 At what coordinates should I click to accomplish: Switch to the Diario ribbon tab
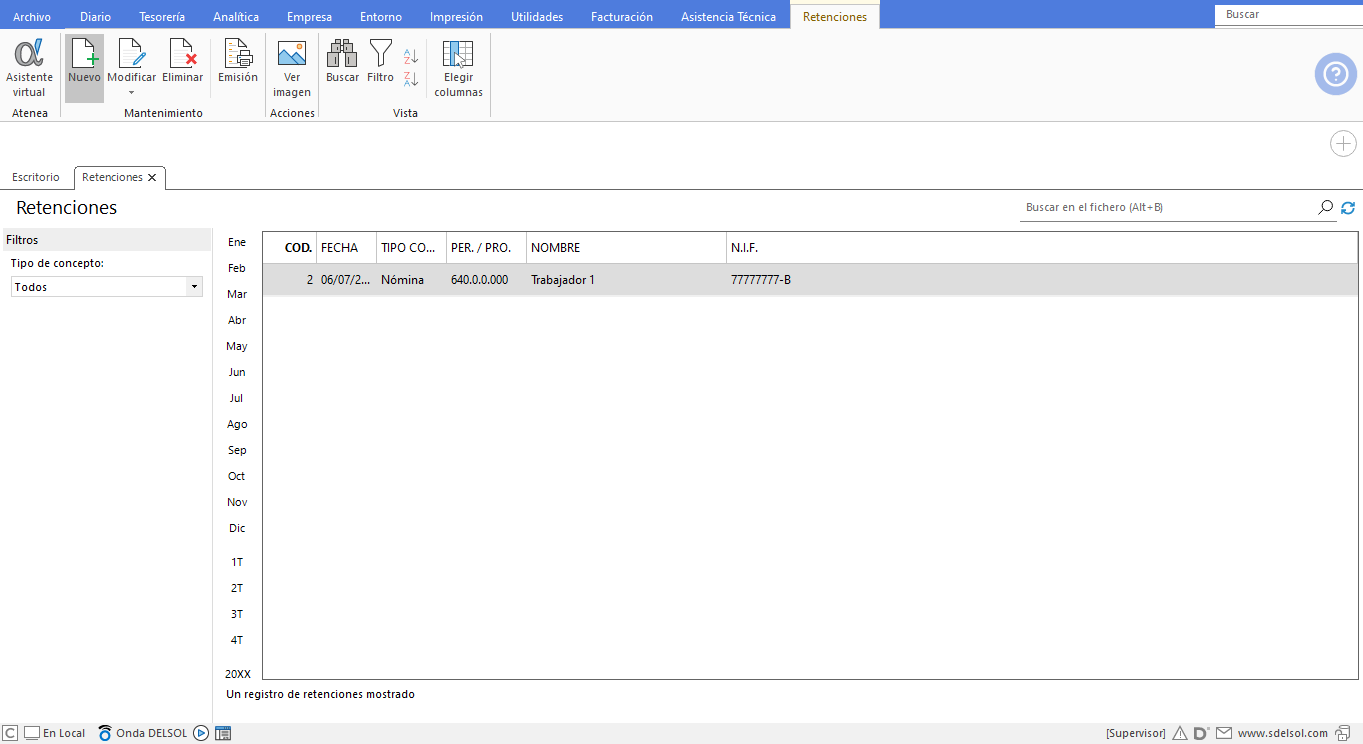96,17
